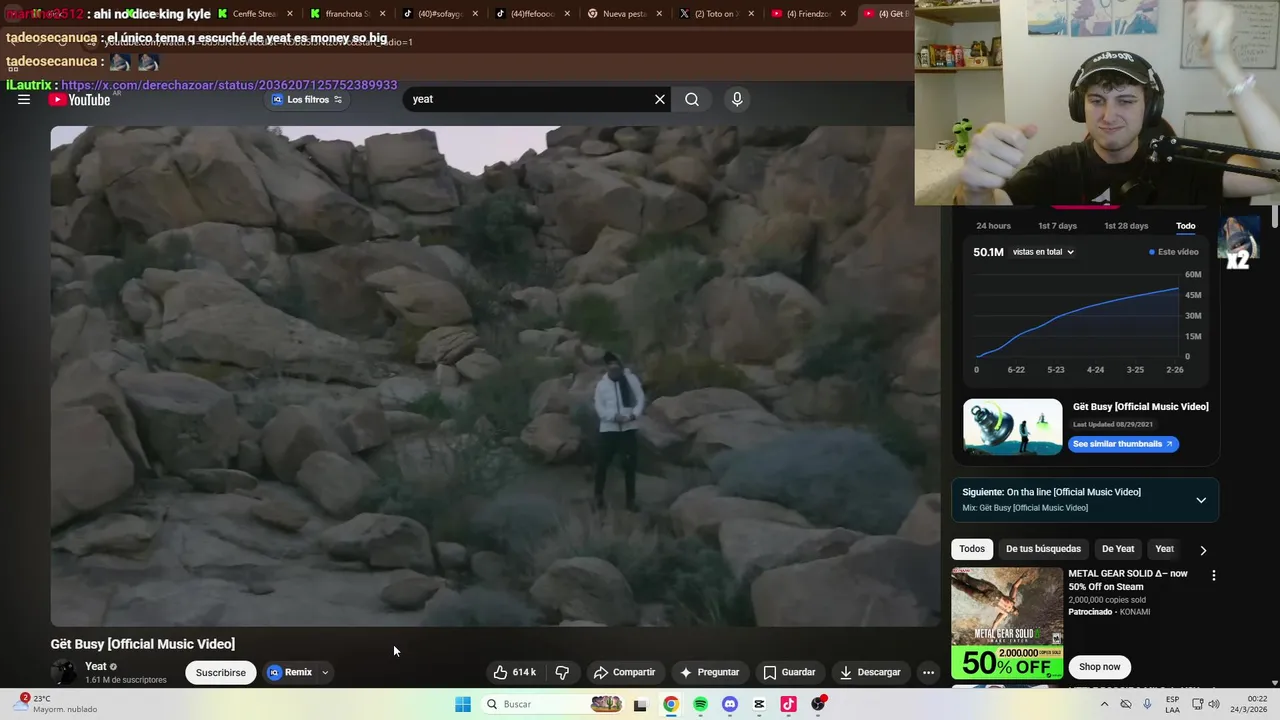Viewport: 1280px width, 720px height.
Task: Focus the YouTube search field with yeat
Action: pos(528,99)
